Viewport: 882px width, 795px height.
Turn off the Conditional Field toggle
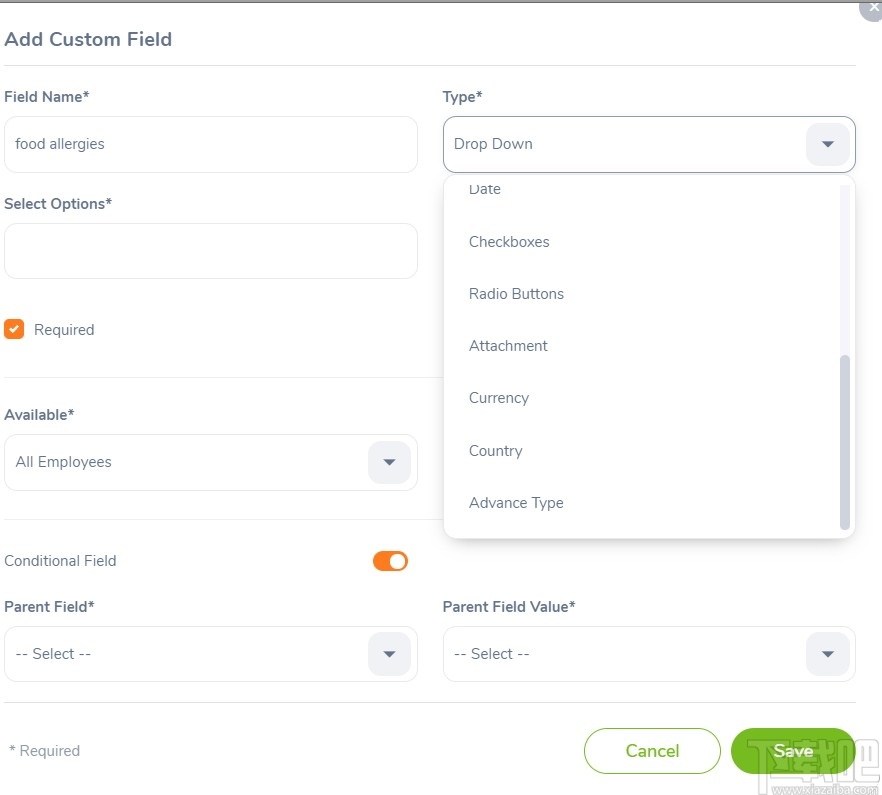pyautogui.click(x=390, y=561)
